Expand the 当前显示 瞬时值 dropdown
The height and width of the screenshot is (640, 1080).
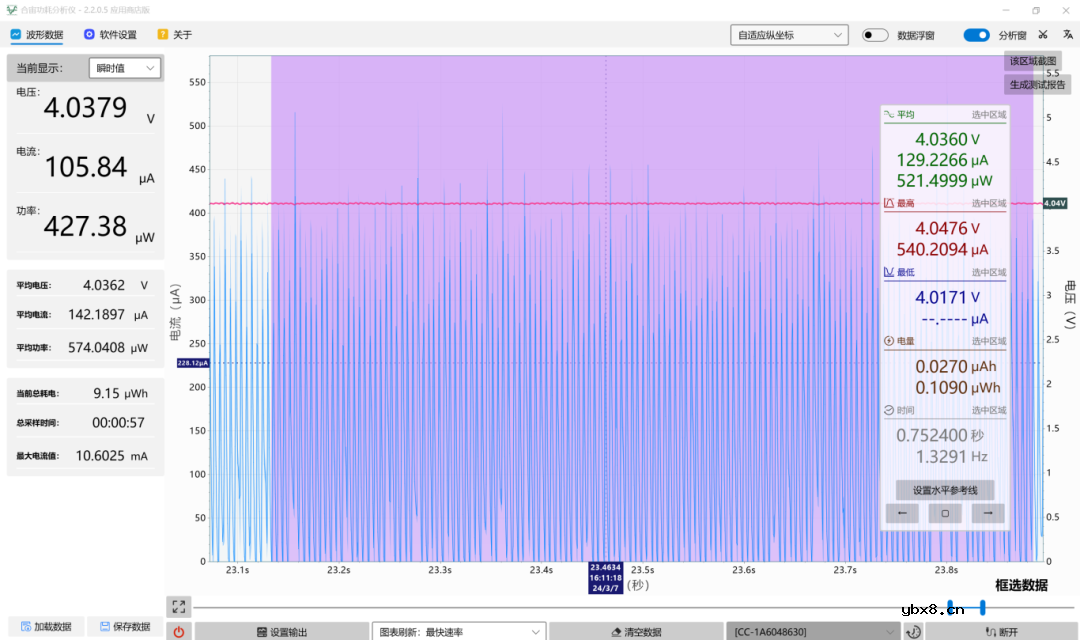click(x=124, y=68)
